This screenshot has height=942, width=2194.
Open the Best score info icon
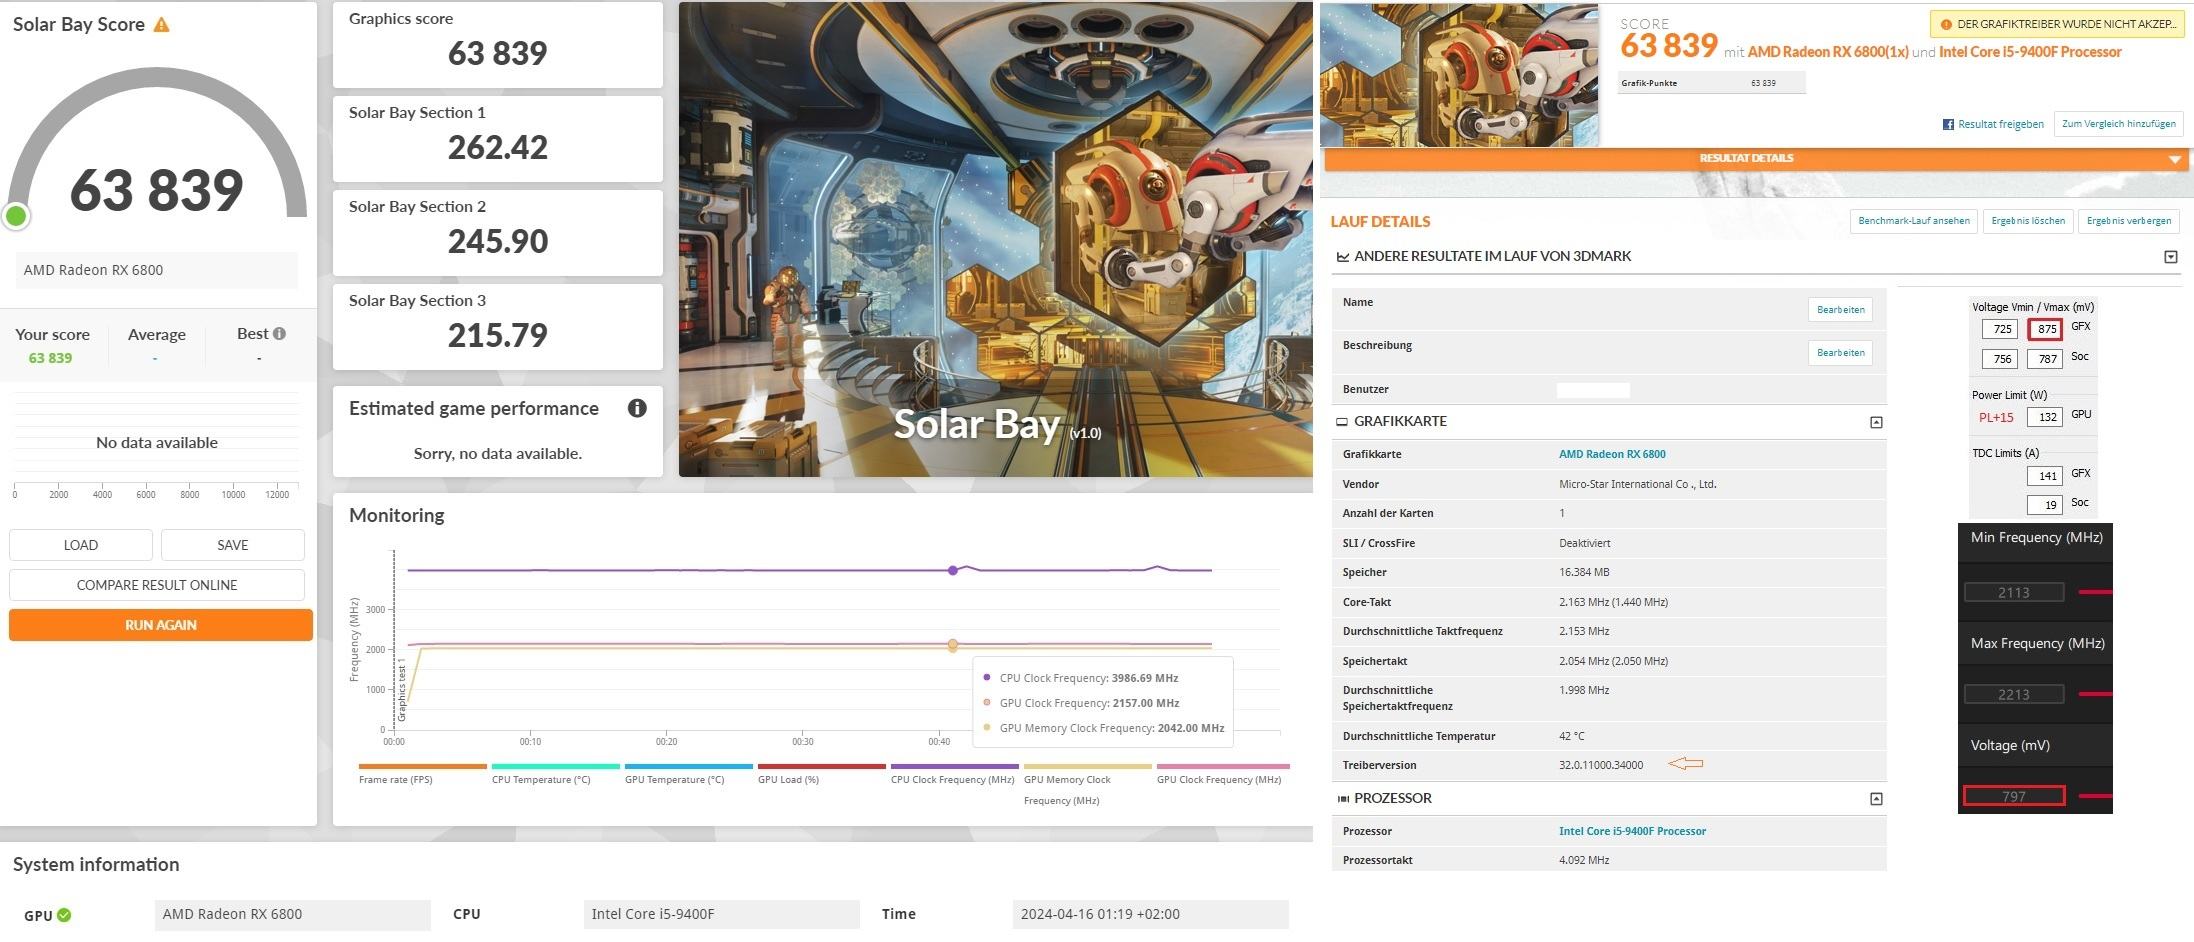tap(279, 334)
